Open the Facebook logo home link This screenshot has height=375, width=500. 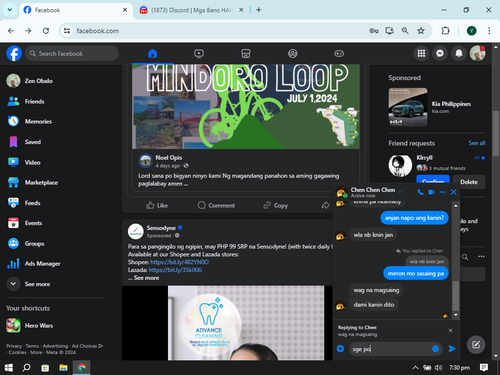tap(14, 53)
